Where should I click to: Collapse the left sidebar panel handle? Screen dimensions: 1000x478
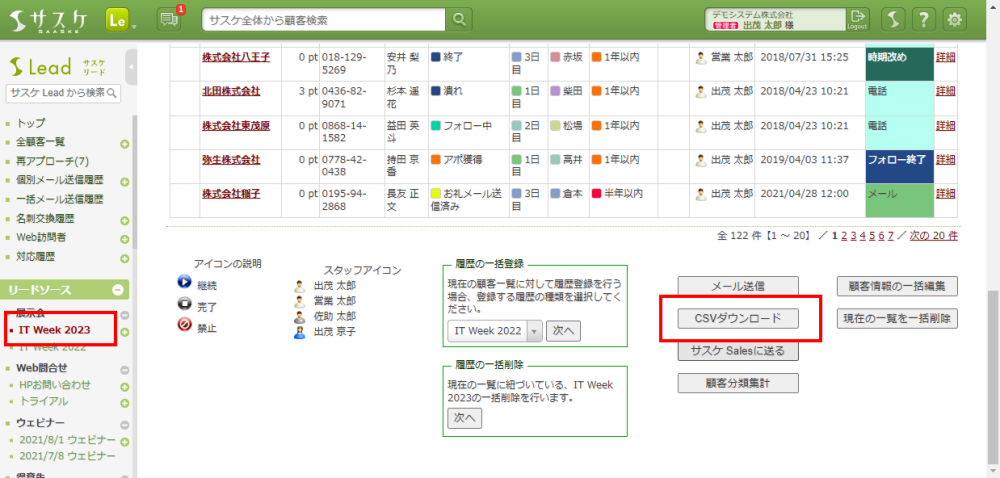click(132, 68)
